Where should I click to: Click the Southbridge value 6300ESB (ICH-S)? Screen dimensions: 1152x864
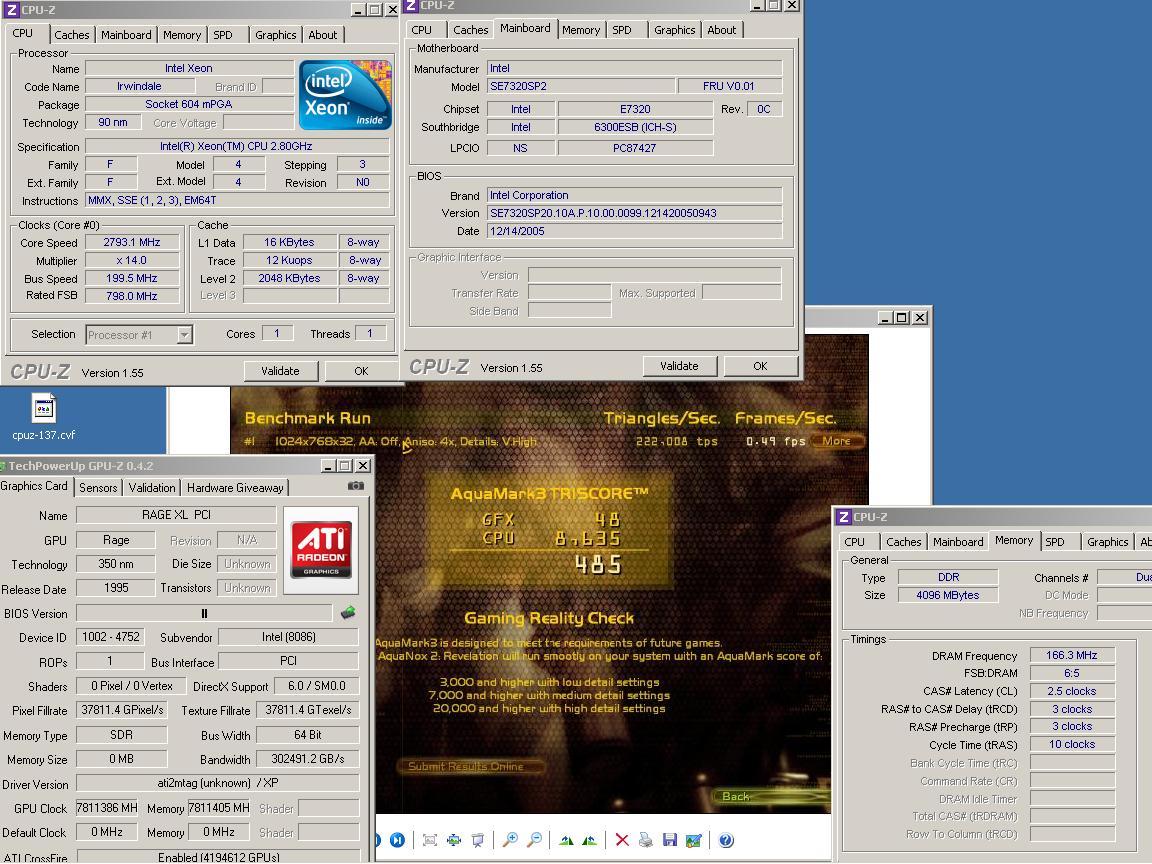click(636, 127)
